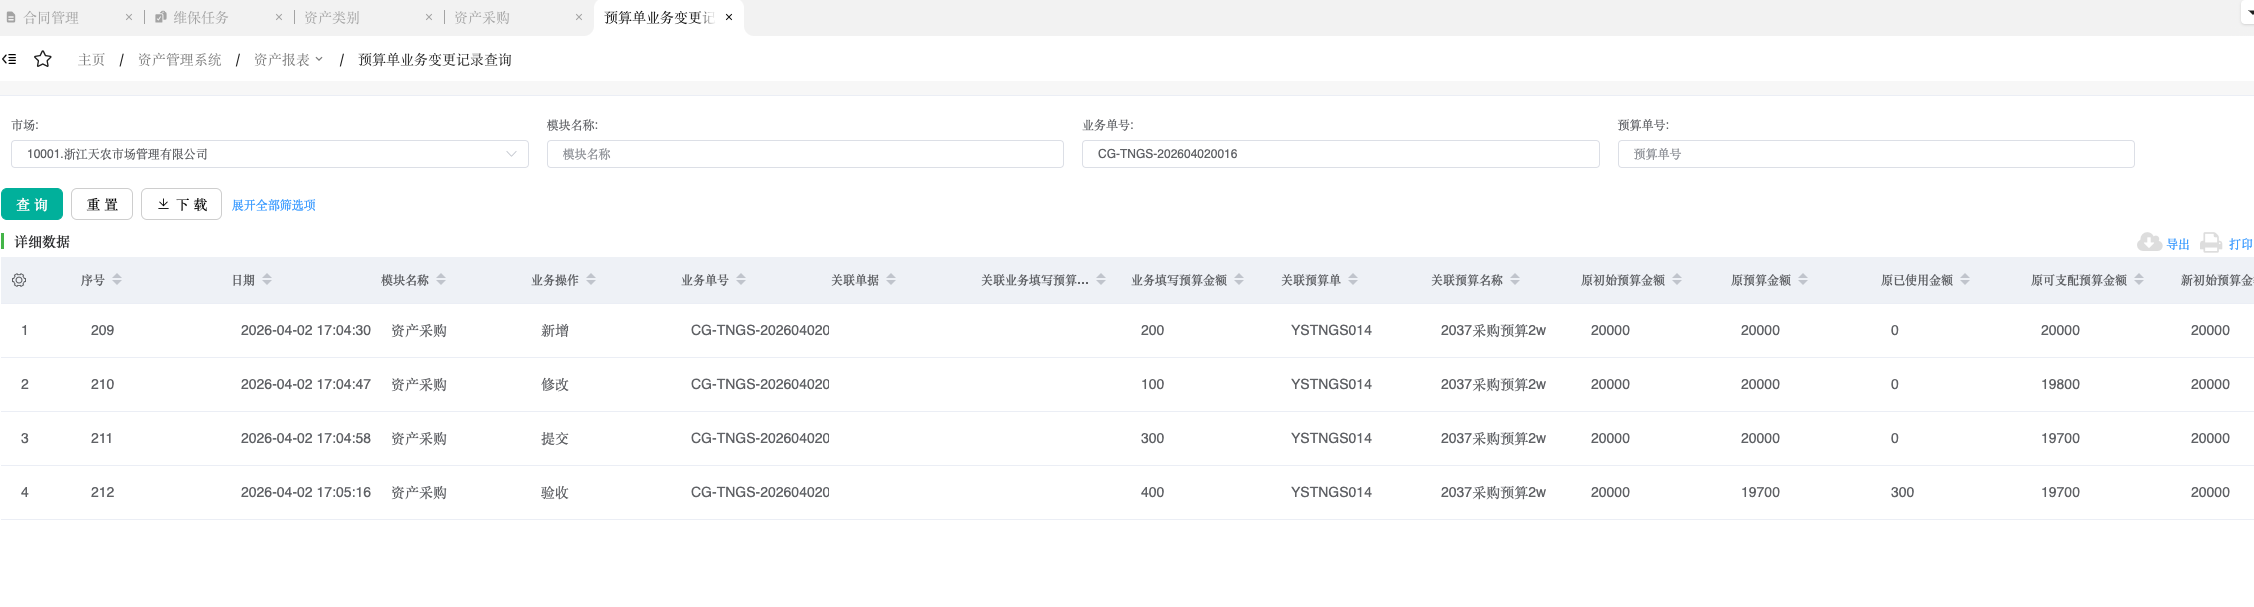Sort by the 日期 column arrows
The height and width of the screenshot is (607, 2254).
tap(267, 280)
